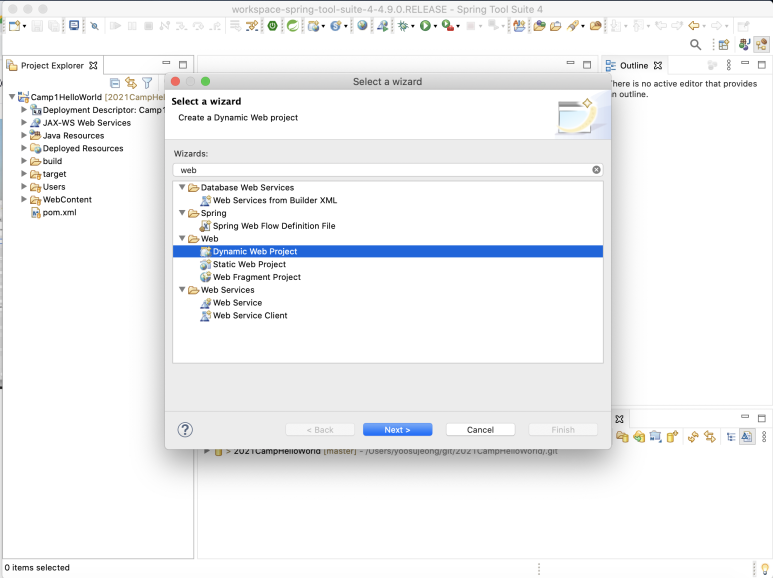Viewport: 773px width, 578px height.
Task: Expand the Java Resources node
Action: pos(24,135)
